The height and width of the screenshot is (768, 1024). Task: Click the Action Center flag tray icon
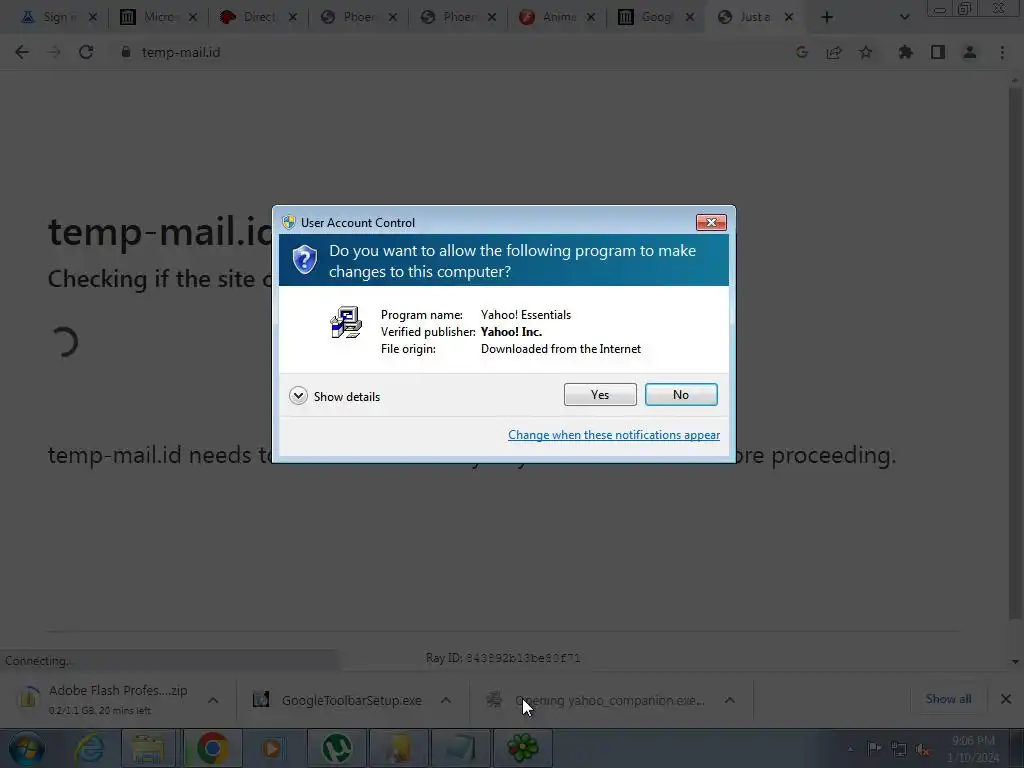point(873,748)
